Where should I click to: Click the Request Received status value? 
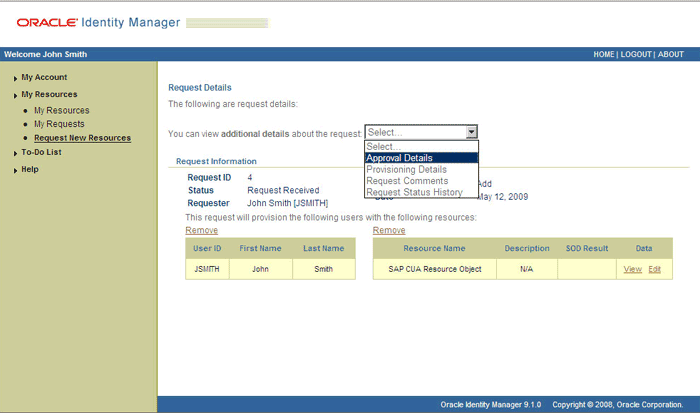[283, 190]
